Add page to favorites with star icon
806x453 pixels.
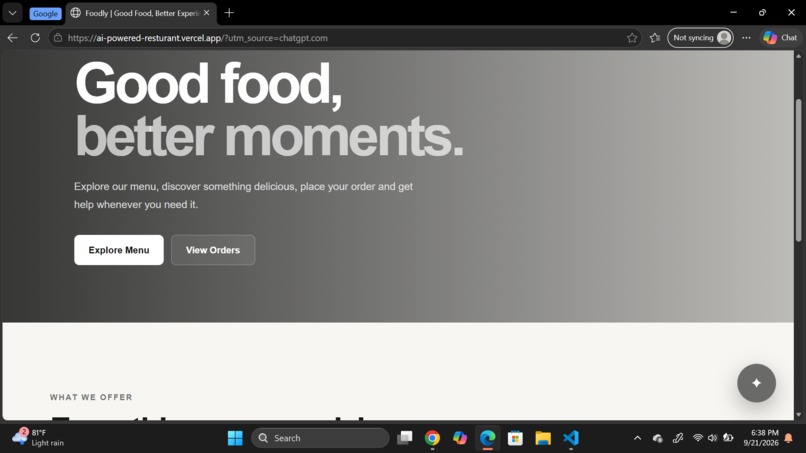coord(632,38)
